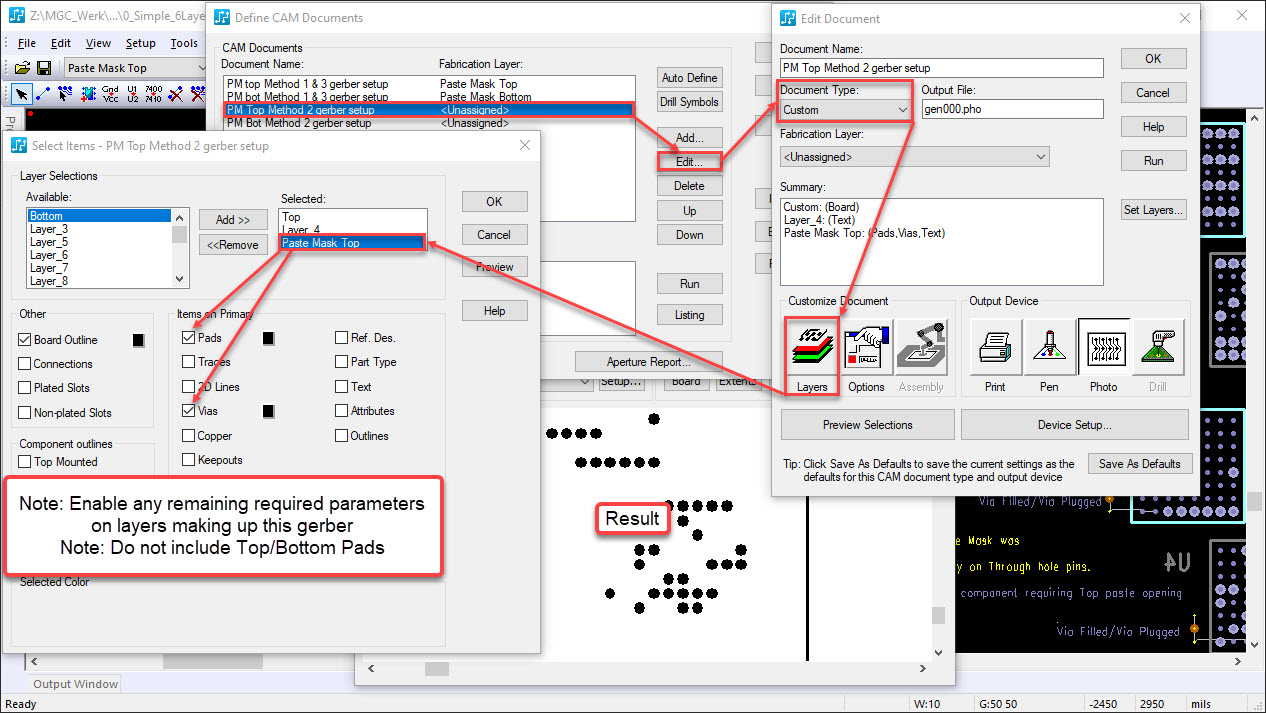The height and width of the screenshot is (713, 1266).
Task: Open the Paste Mask Top layer dropdown
Action: coord(135,68)
